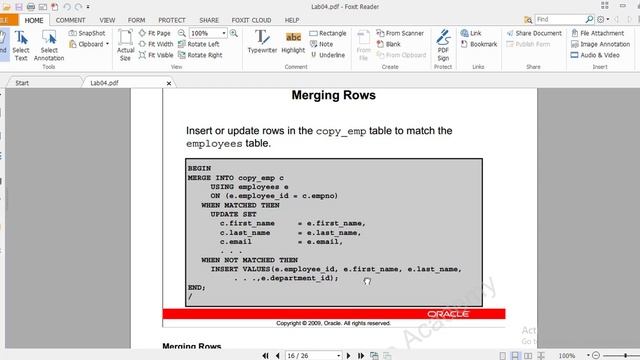
Task: Click the Print icon in quick access toolbar
Action: click(31, 7)
